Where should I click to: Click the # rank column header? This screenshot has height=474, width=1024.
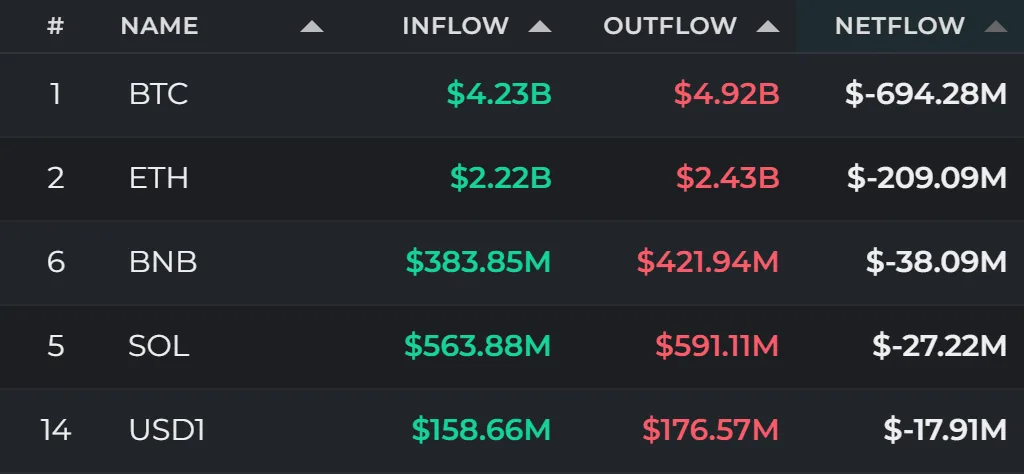pyautogui.click(x=56, y=26)
